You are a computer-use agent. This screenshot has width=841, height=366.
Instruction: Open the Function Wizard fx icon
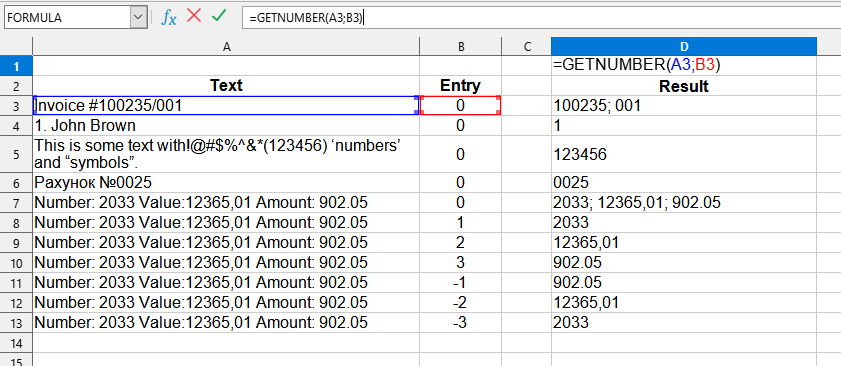pyautogui.click(x=168, y=17)
